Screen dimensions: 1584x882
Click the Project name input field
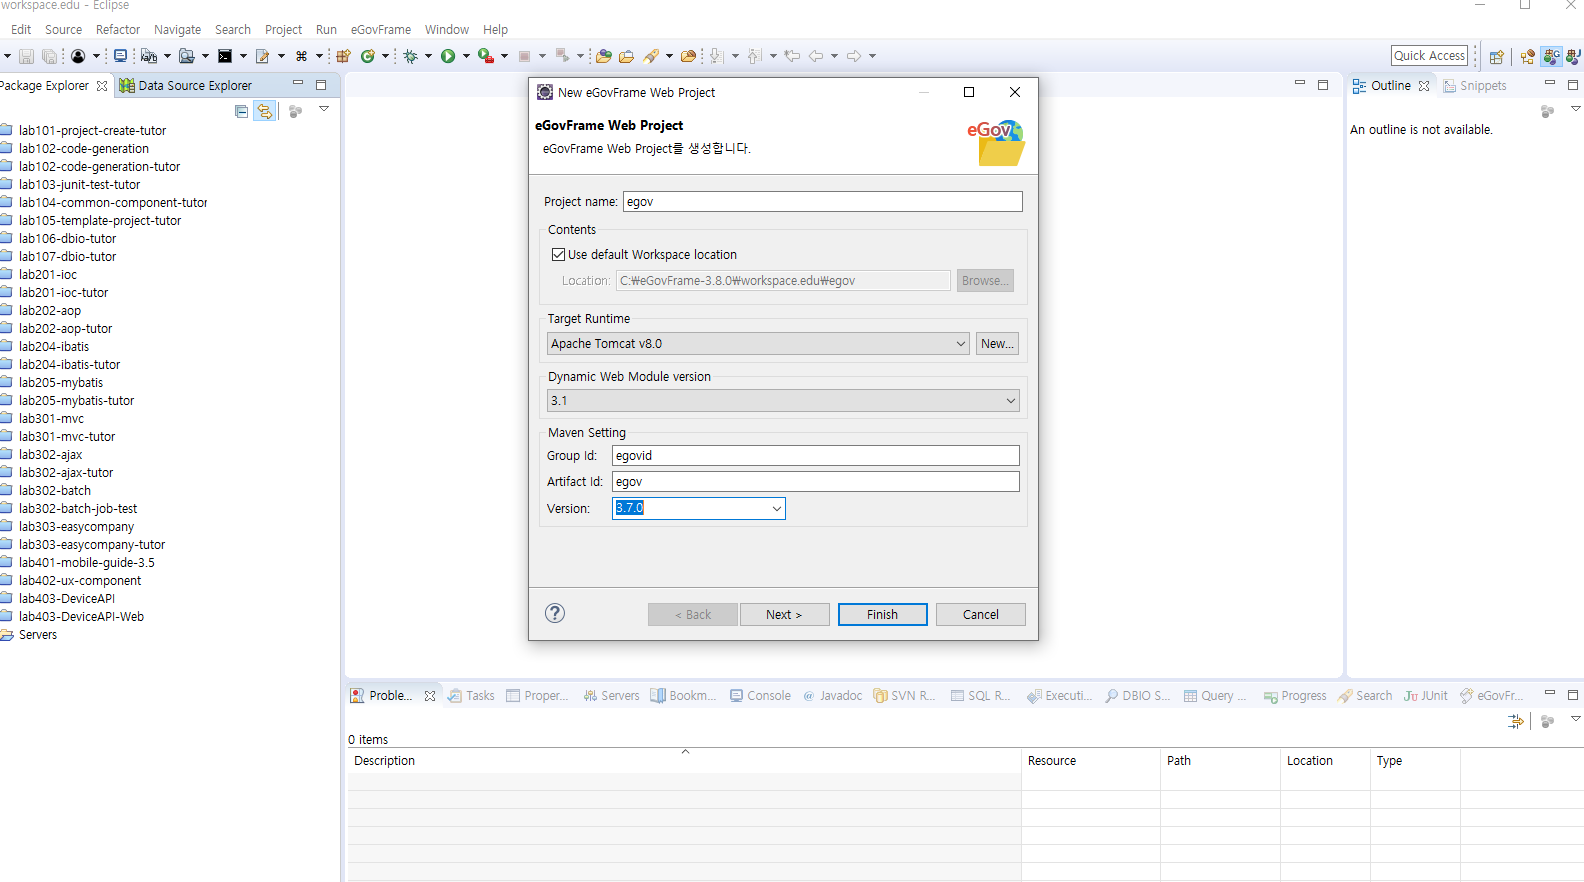coord(822,201)
